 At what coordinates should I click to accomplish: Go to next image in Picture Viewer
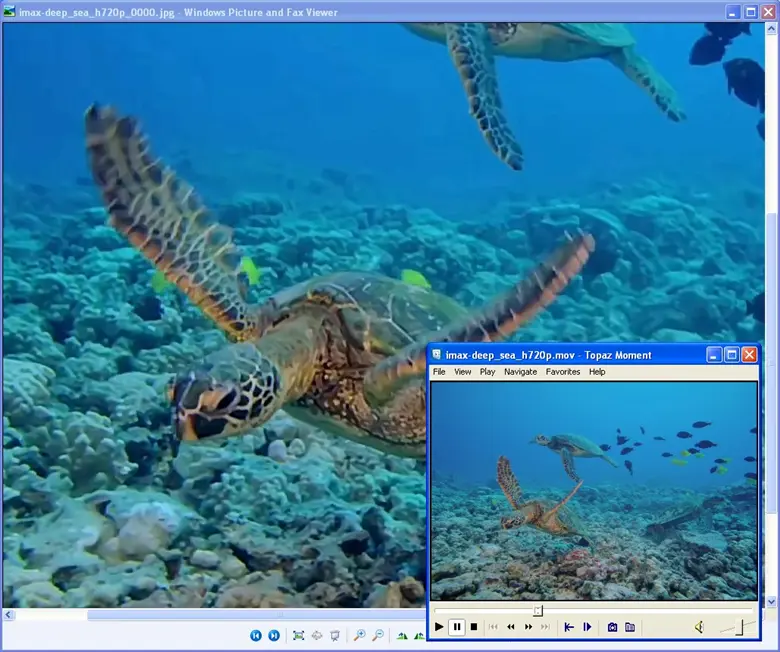click(x=274, y=635)
